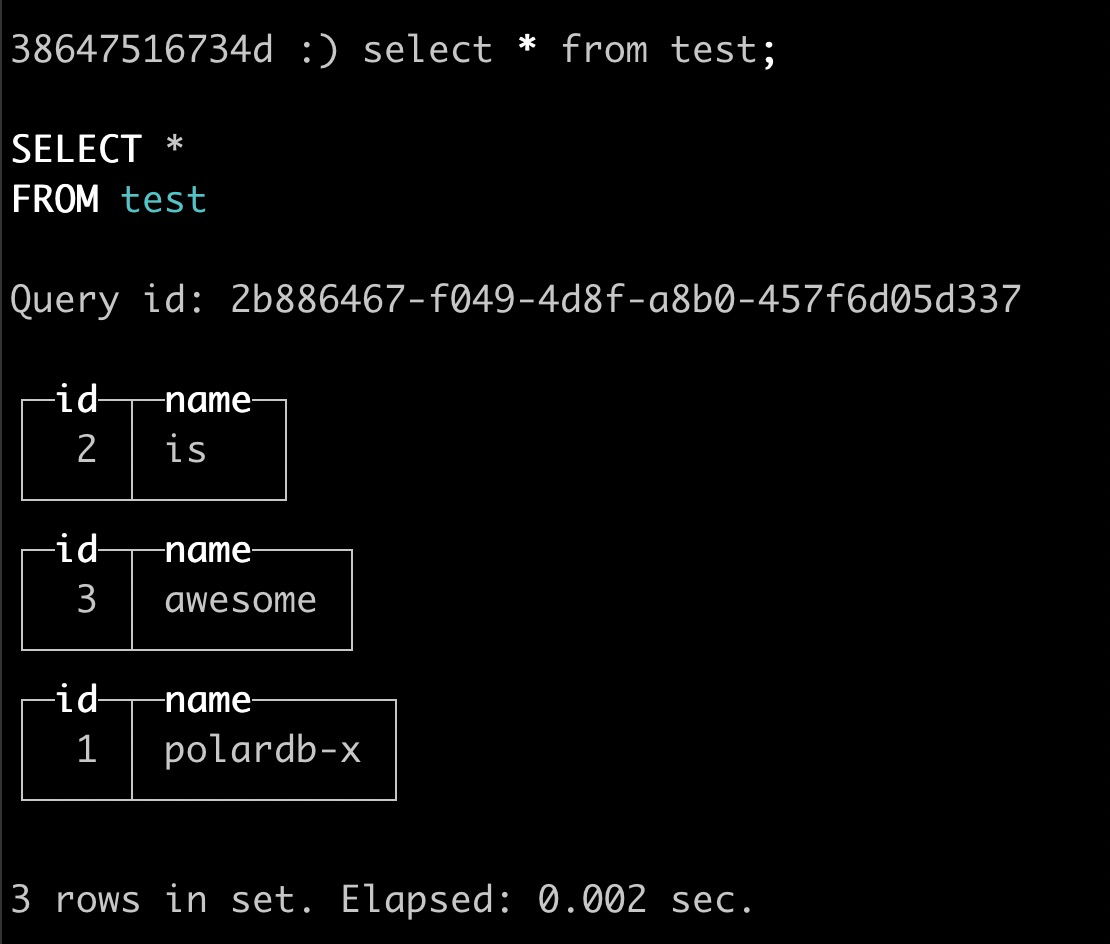Click the 'awesome' name cell
Viewport: 1110px width, 944px height.
[x=241, y=600]
